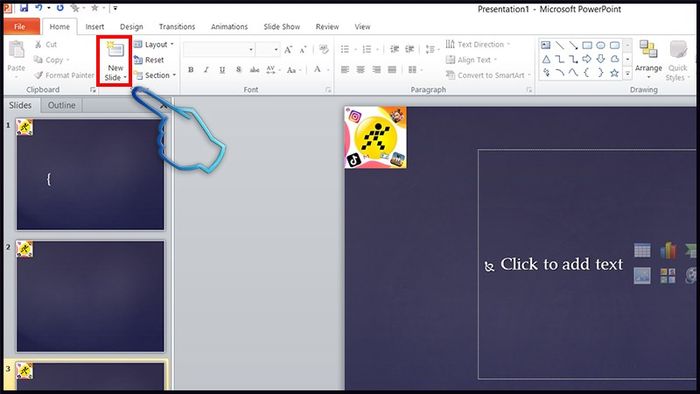Open the Insert ribbon tab

point(95,27)
